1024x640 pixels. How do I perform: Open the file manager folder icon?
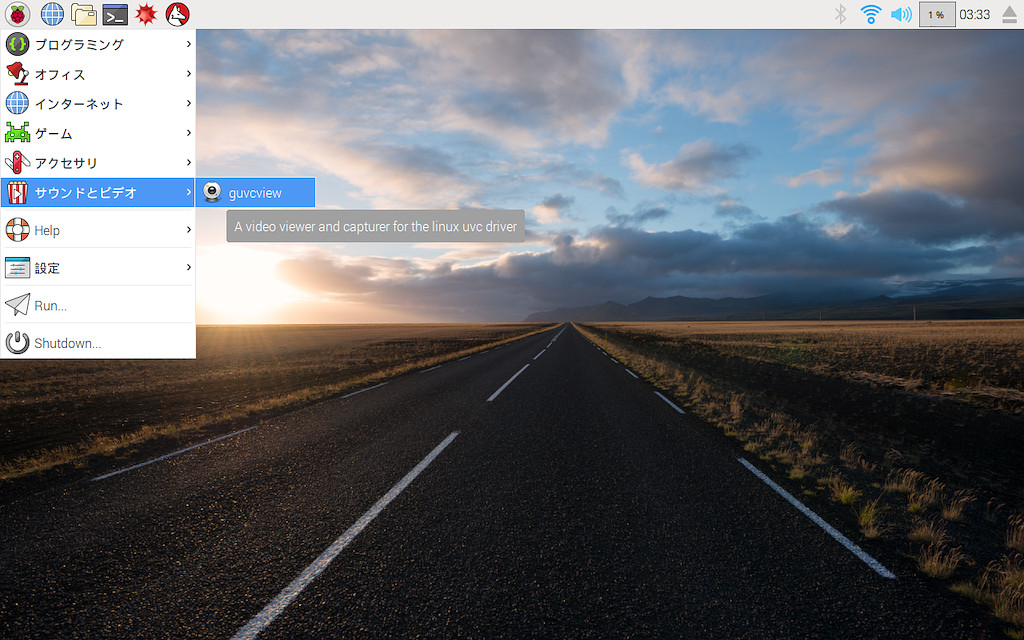pos(84,14)
